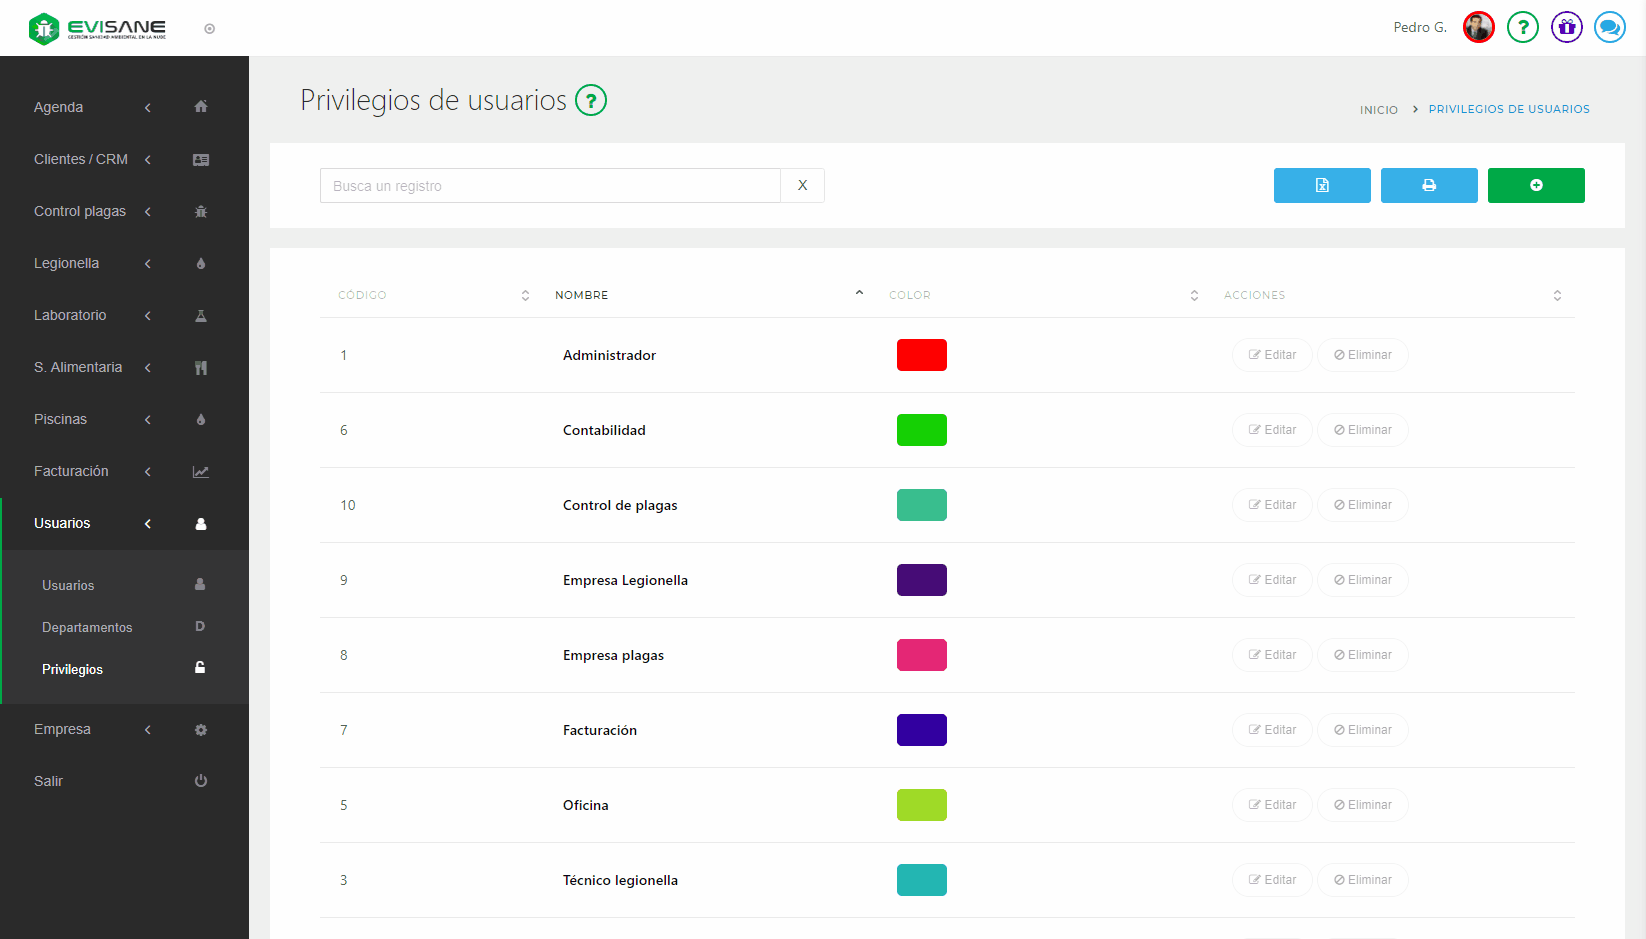Open the Facturación chart icon
This screenshot has height=939, width=1646.
pyautogui.click(x=201, y=471)
